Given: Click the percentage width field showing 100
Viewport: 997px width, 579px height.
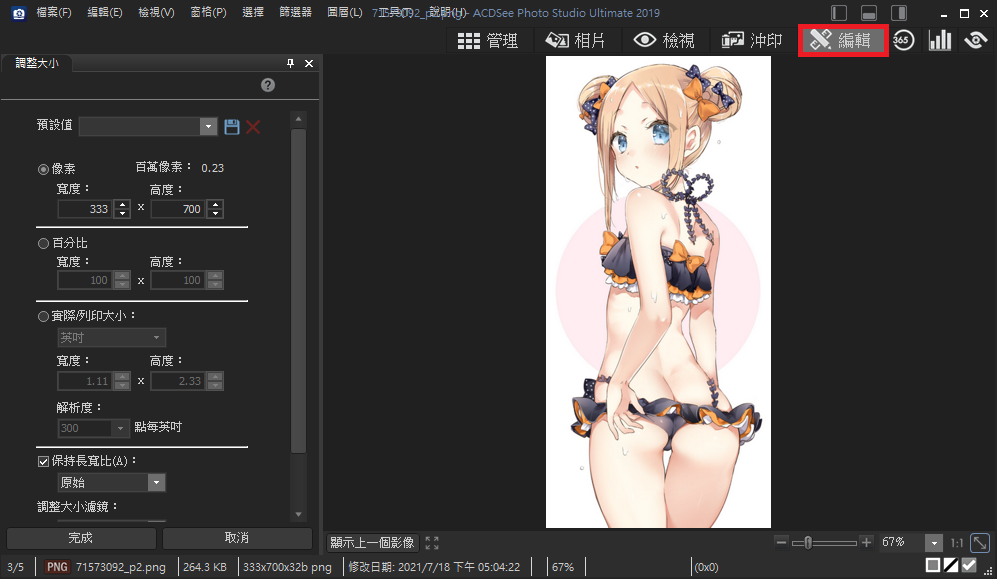Looking at the screenshot, I should [x=86, y=280].
